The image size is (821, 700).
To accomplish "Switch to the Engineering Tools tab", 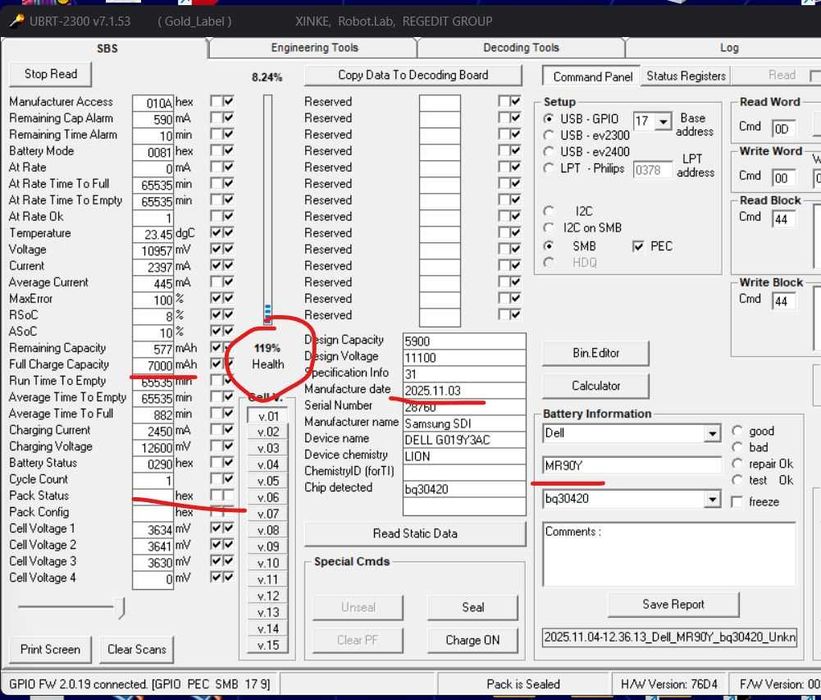I will [314, 48].
